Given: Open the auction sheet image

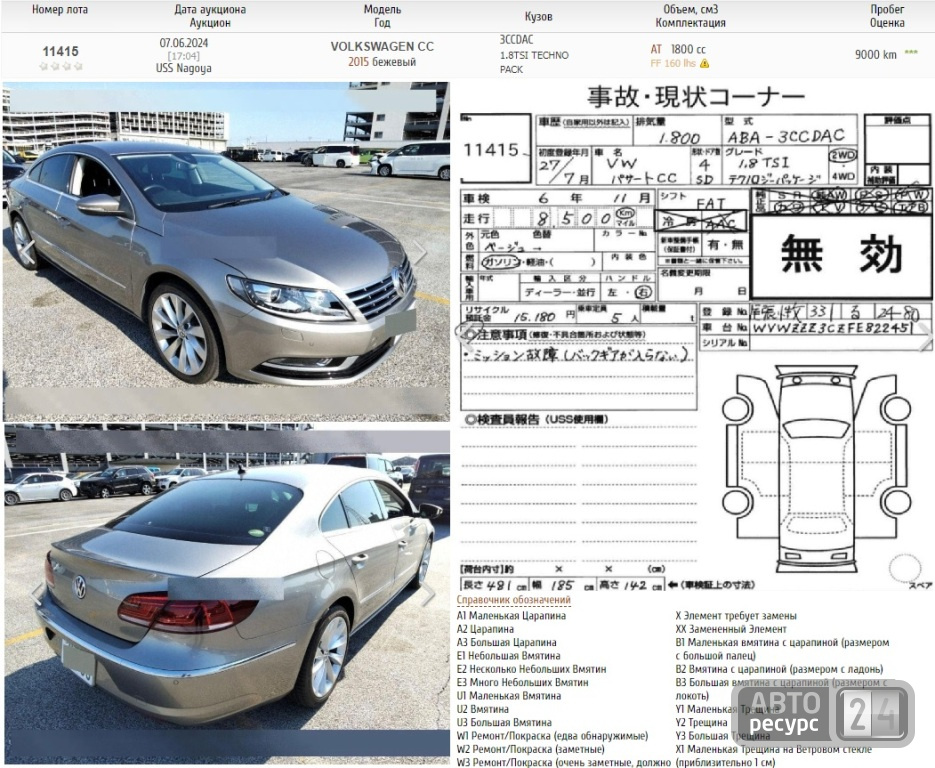Looking at the screenshot, I should (x=695, y=337).
